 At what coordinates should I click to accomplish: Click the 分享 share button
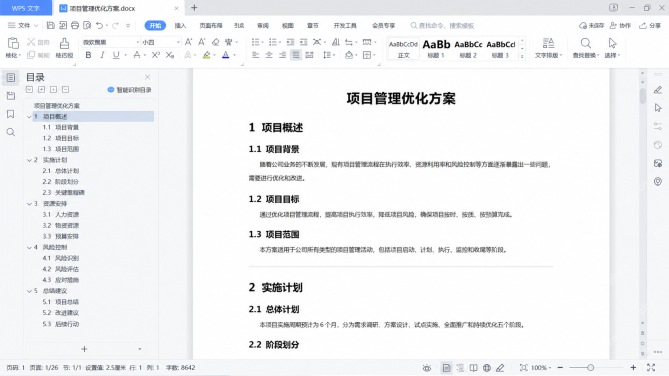(650, 26)
